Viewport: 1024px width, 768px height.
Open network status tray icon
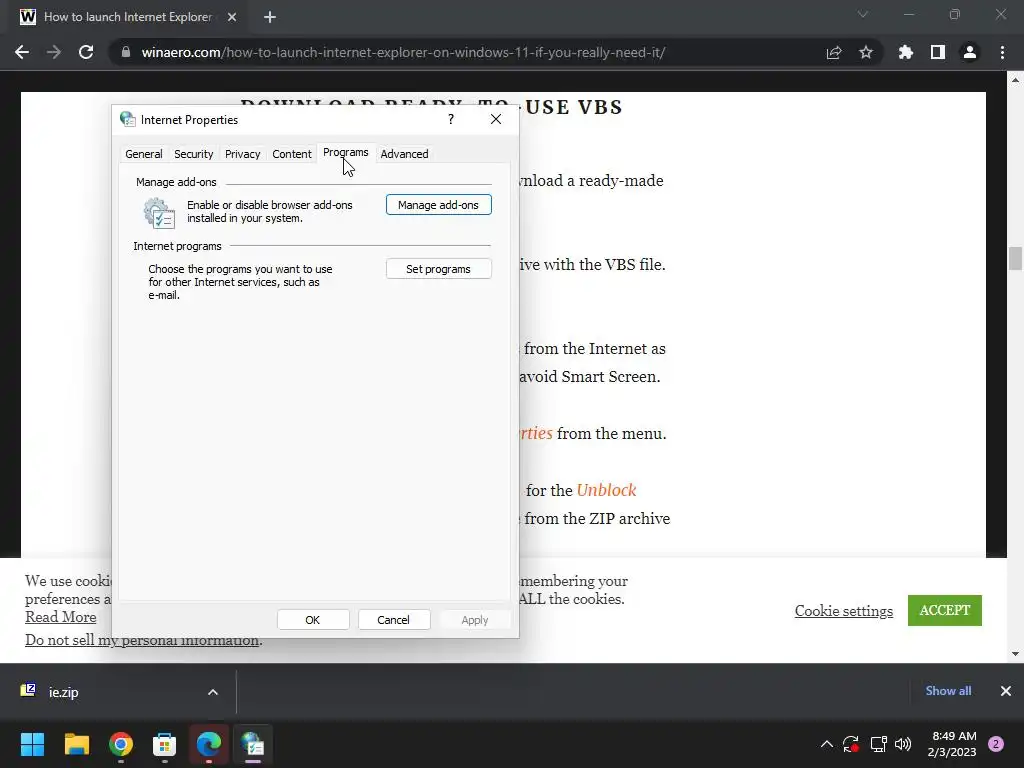(x=878, y=744)
